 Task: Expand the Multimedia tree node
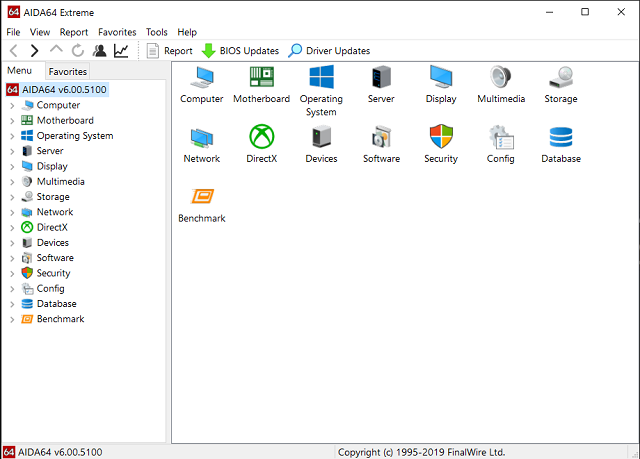(x=12, y=182)
